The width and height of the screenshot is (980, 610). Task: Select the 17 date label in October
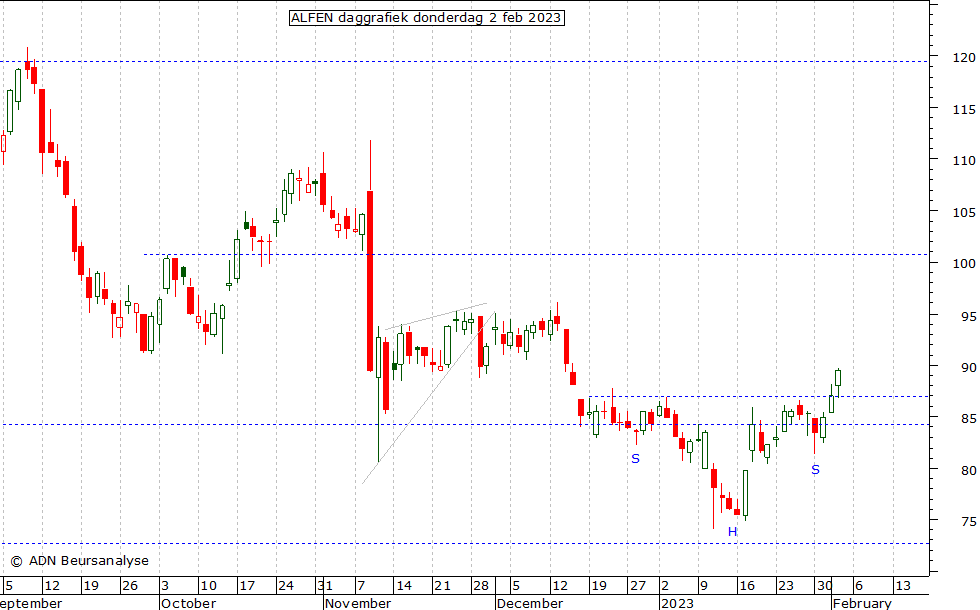[248, 586]
